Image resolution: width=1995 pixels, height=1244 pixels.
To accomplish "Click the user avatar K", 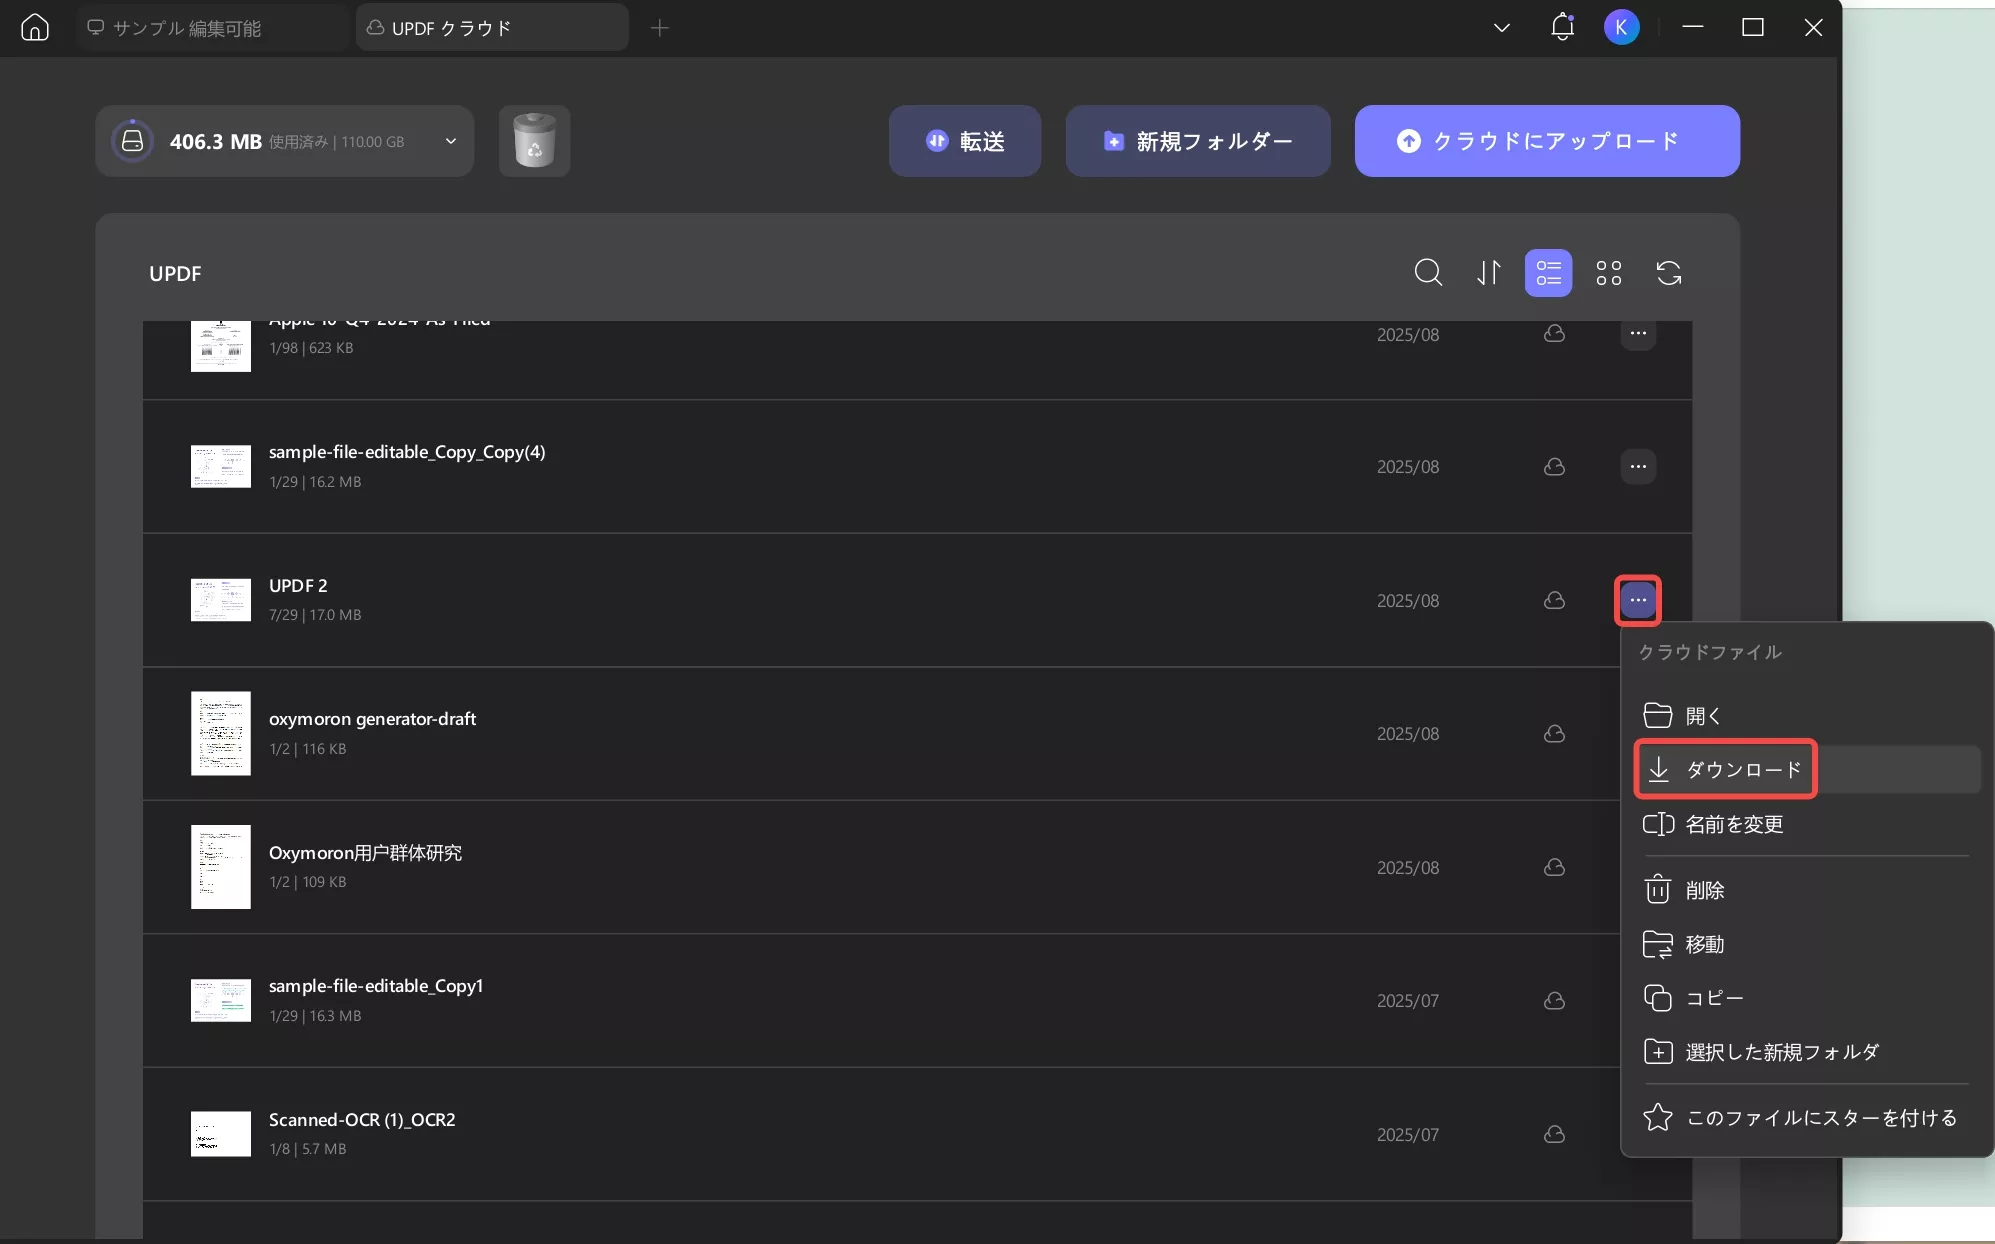I will (x=1621, y=28).
